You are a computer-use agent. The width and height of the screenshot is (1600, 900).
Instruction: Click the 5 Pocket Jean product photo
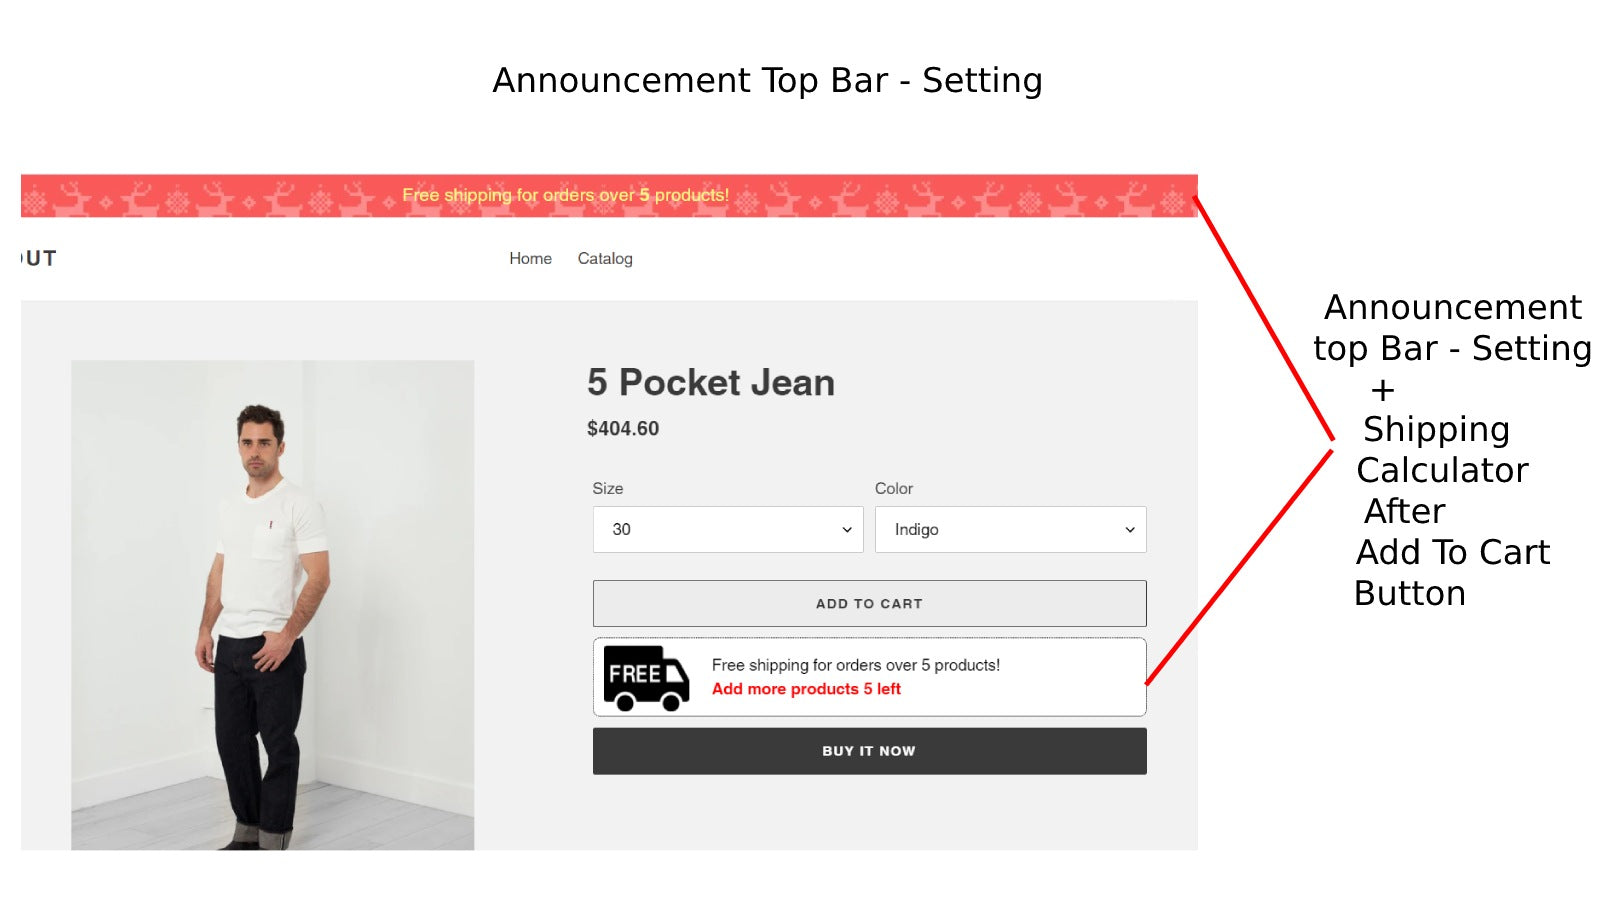click(x=272, y=605)
